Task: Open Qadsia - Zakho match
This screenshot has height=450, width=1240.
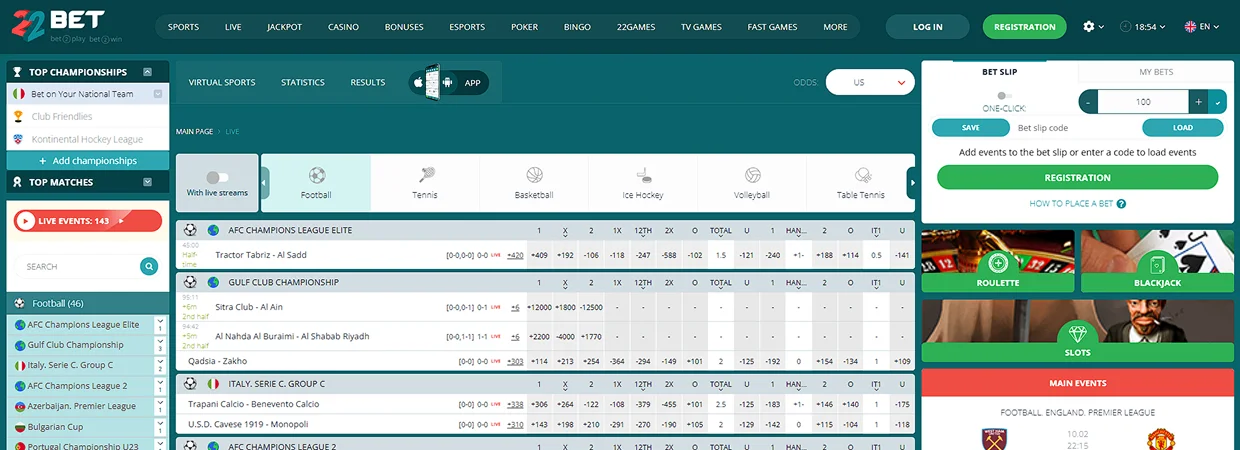Action: pos(217,361)
